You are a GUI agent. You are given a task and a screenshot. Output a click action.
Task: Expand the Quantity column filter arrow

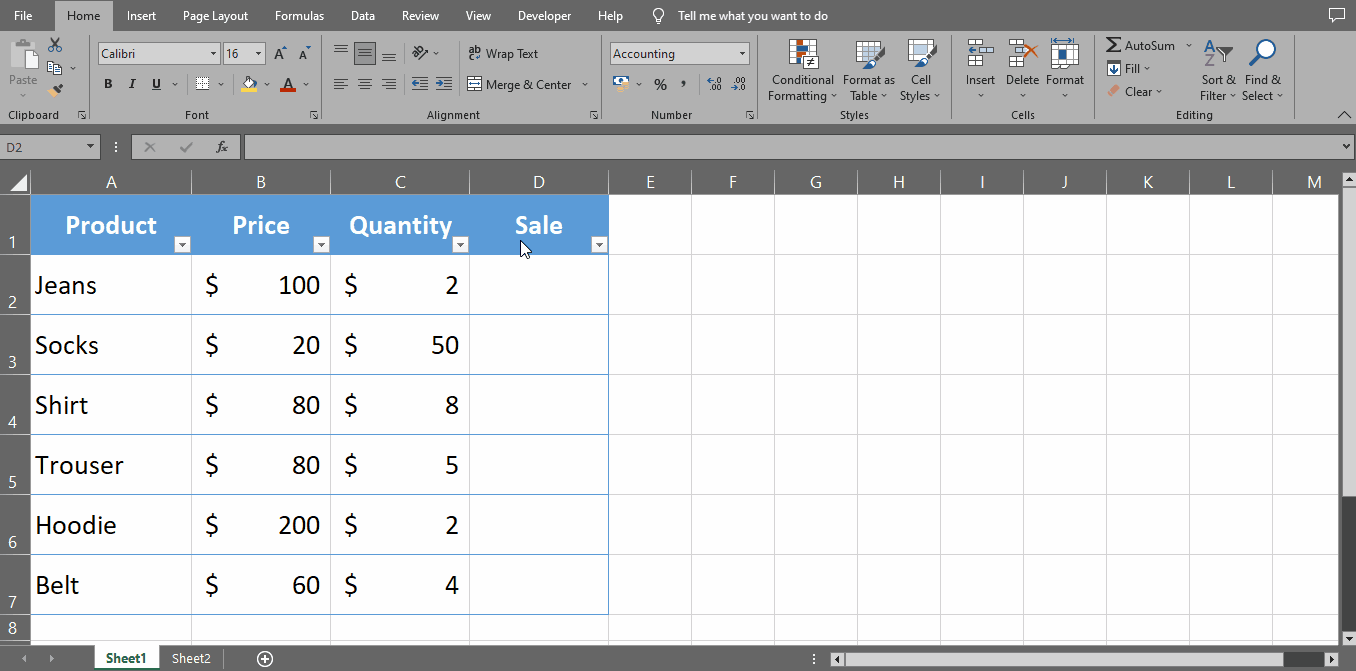click(x=460, y=244)
